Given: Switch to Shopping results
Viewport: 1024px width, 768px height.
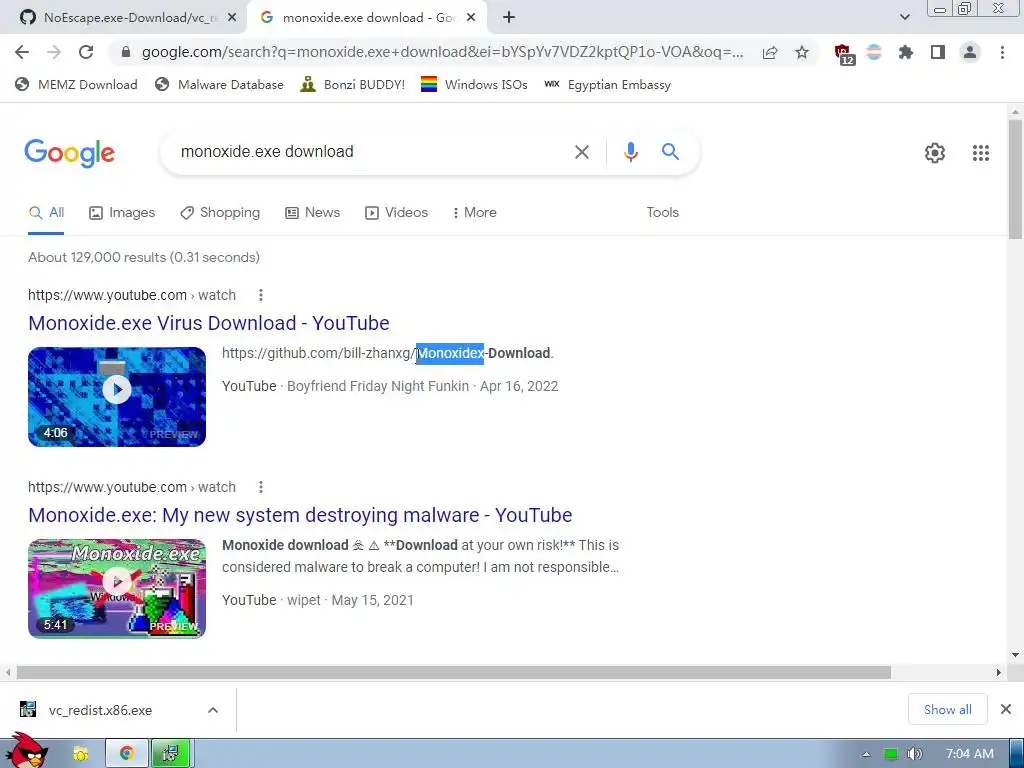Looking at the screenshot, I should pos(220,213).
